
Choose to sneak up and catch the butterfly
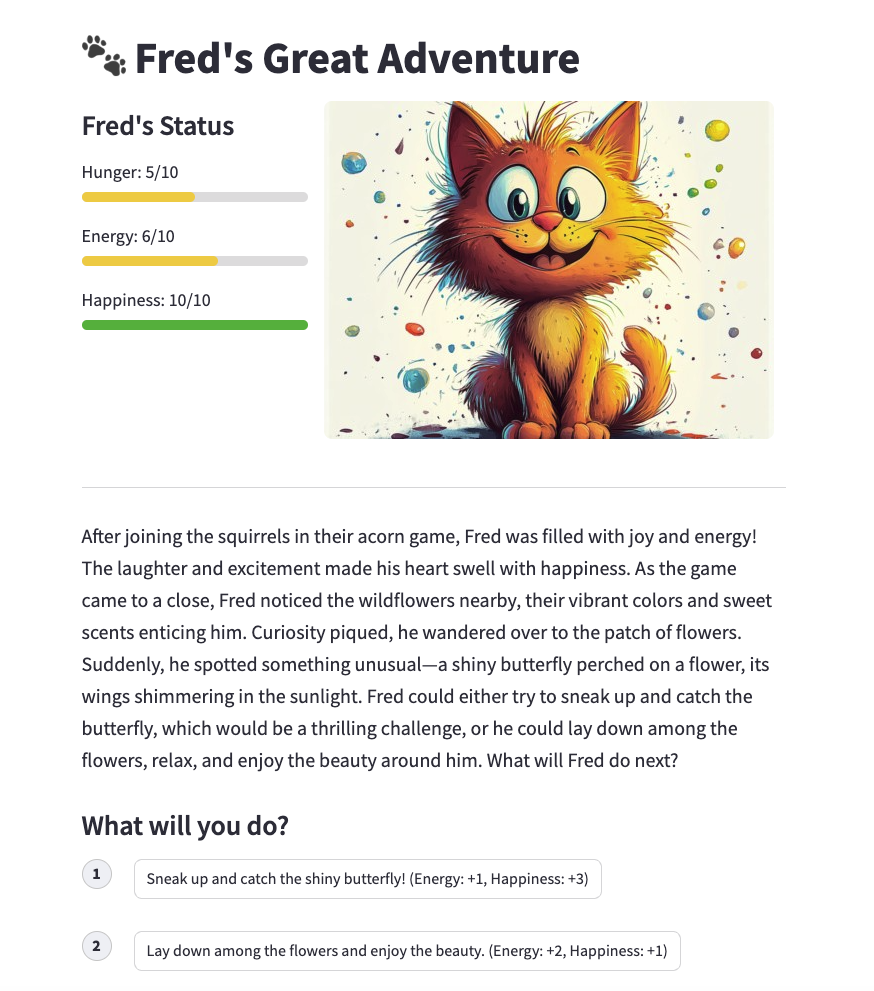click(x=367, y=879)
